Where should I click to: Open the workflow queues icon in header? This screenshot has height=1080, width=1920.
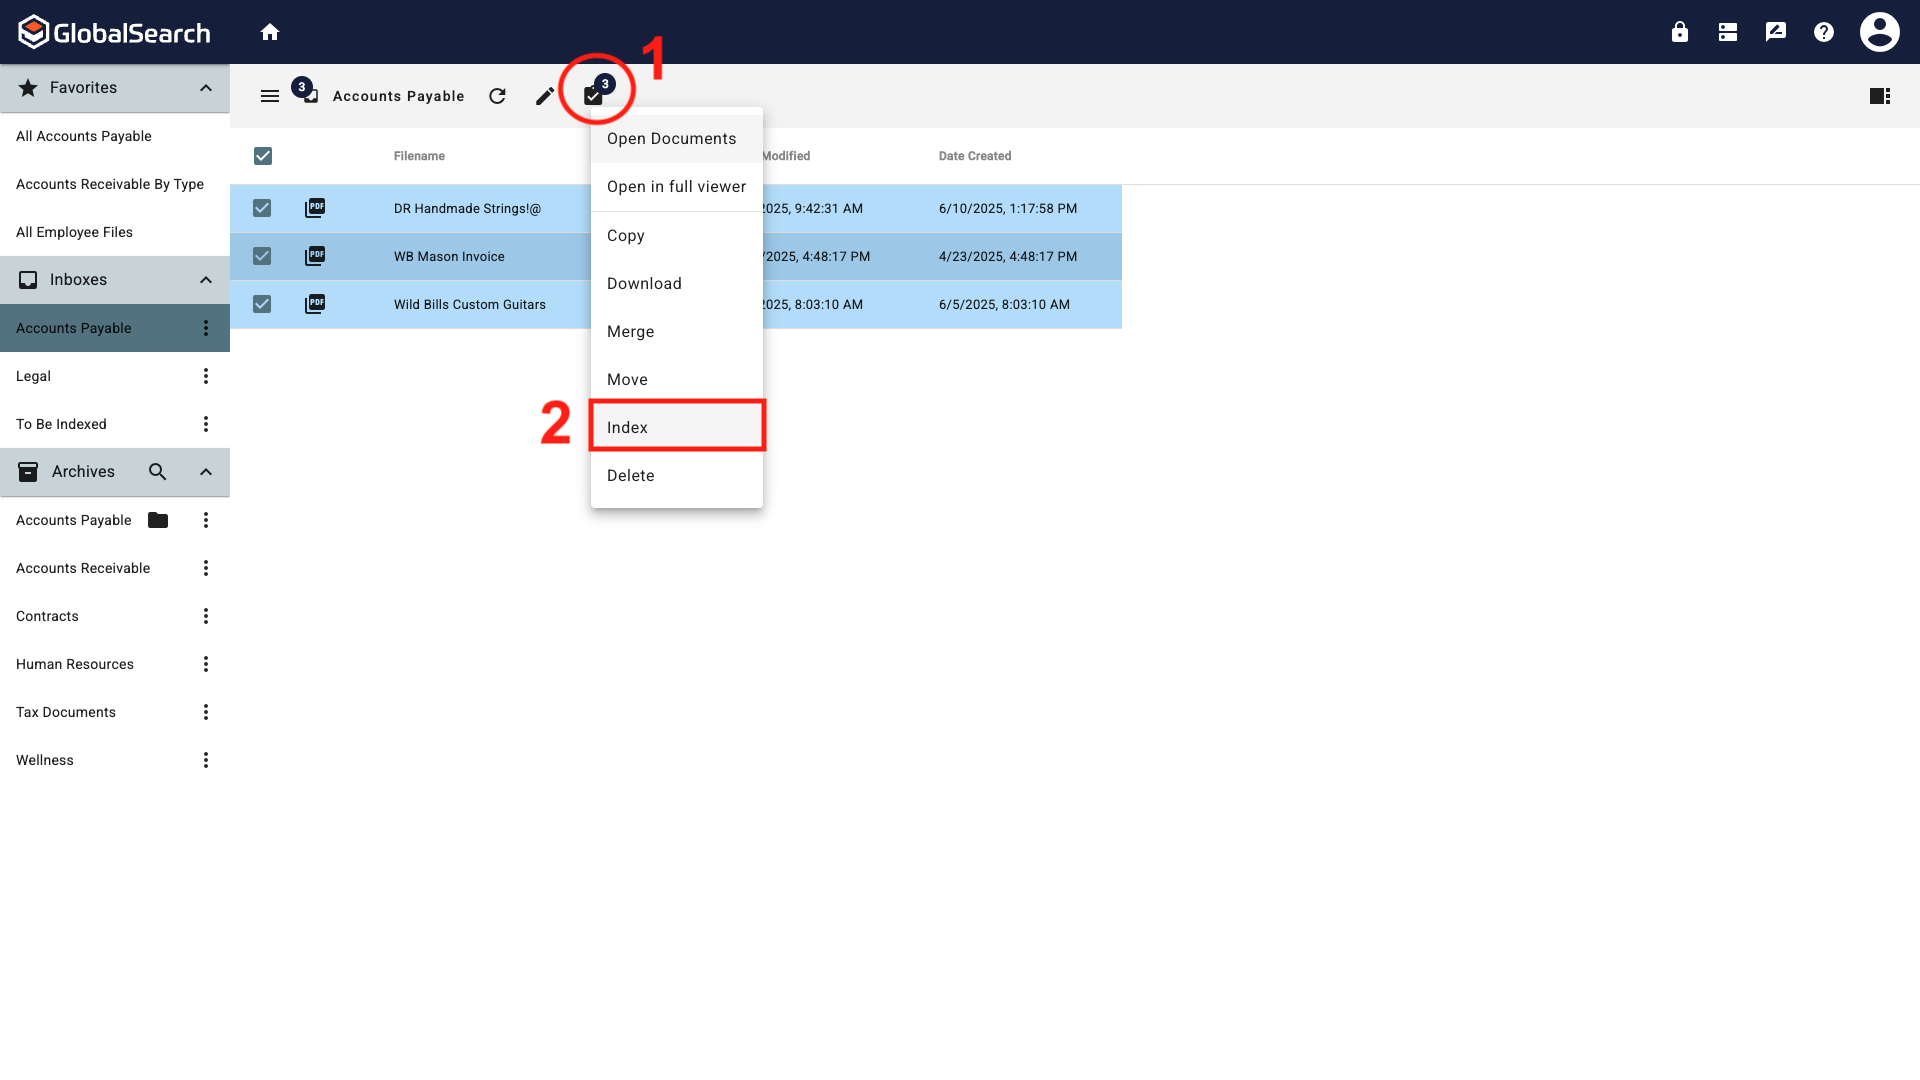(x=1727, y=31)
